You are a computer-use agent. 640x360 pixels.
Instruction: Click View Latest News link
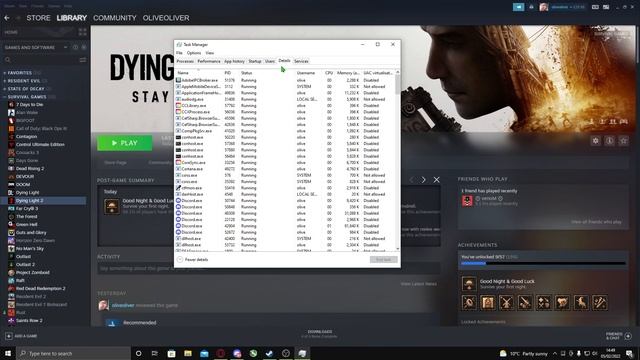(418, 284)
